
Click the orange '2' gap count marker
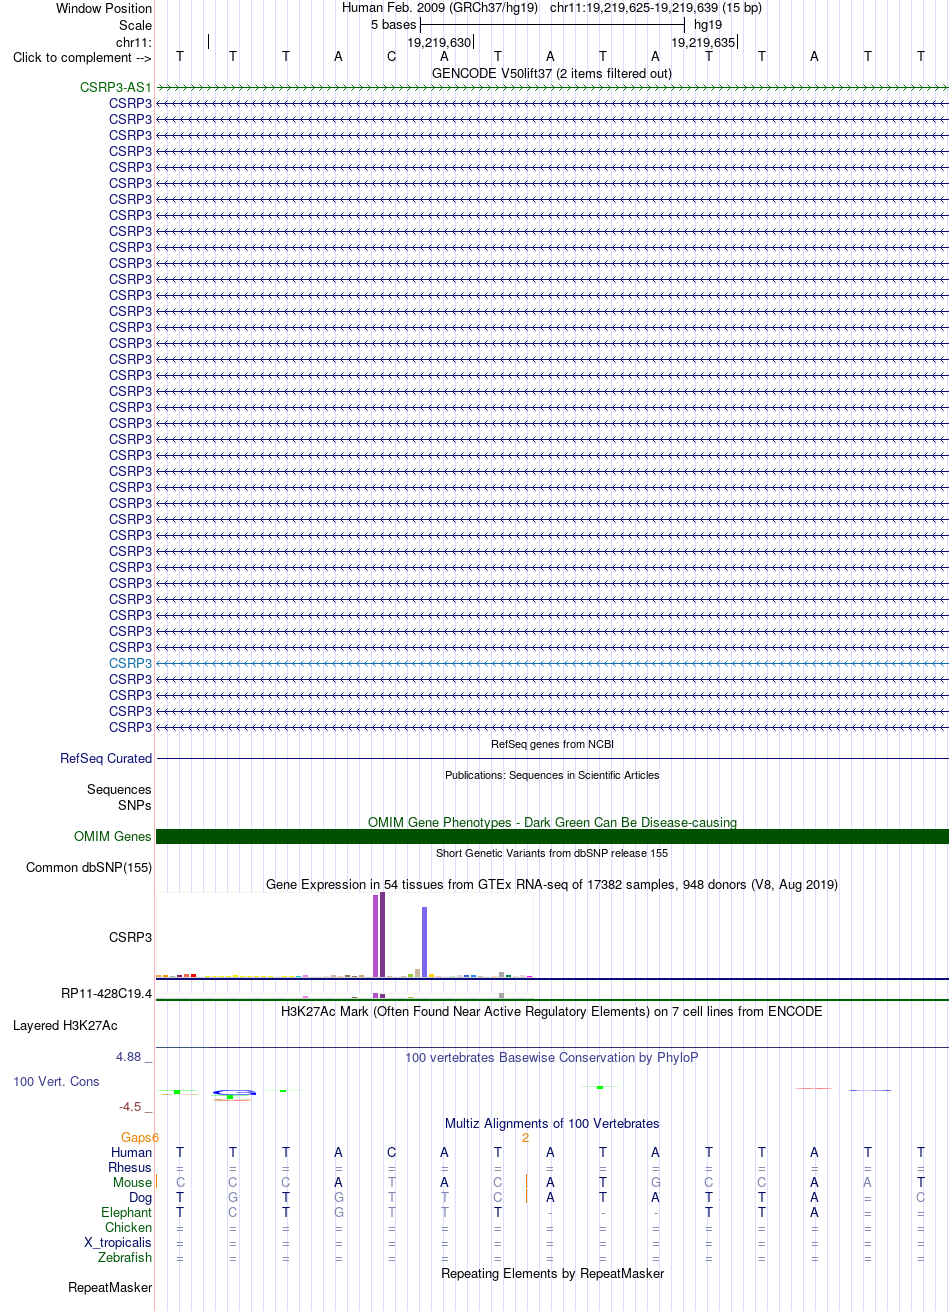coord(525,1138)
